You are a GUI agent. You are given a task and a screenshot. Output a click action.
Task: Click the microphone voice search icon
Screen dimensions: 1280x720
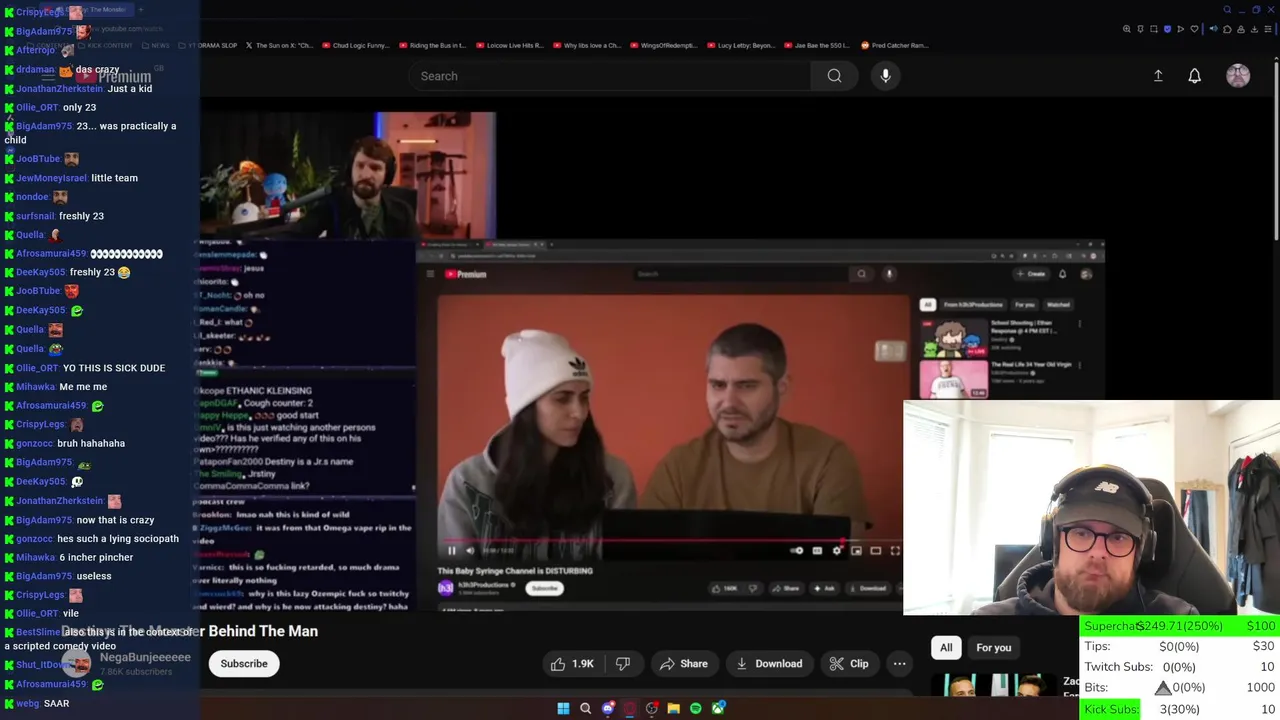(885, 76)
